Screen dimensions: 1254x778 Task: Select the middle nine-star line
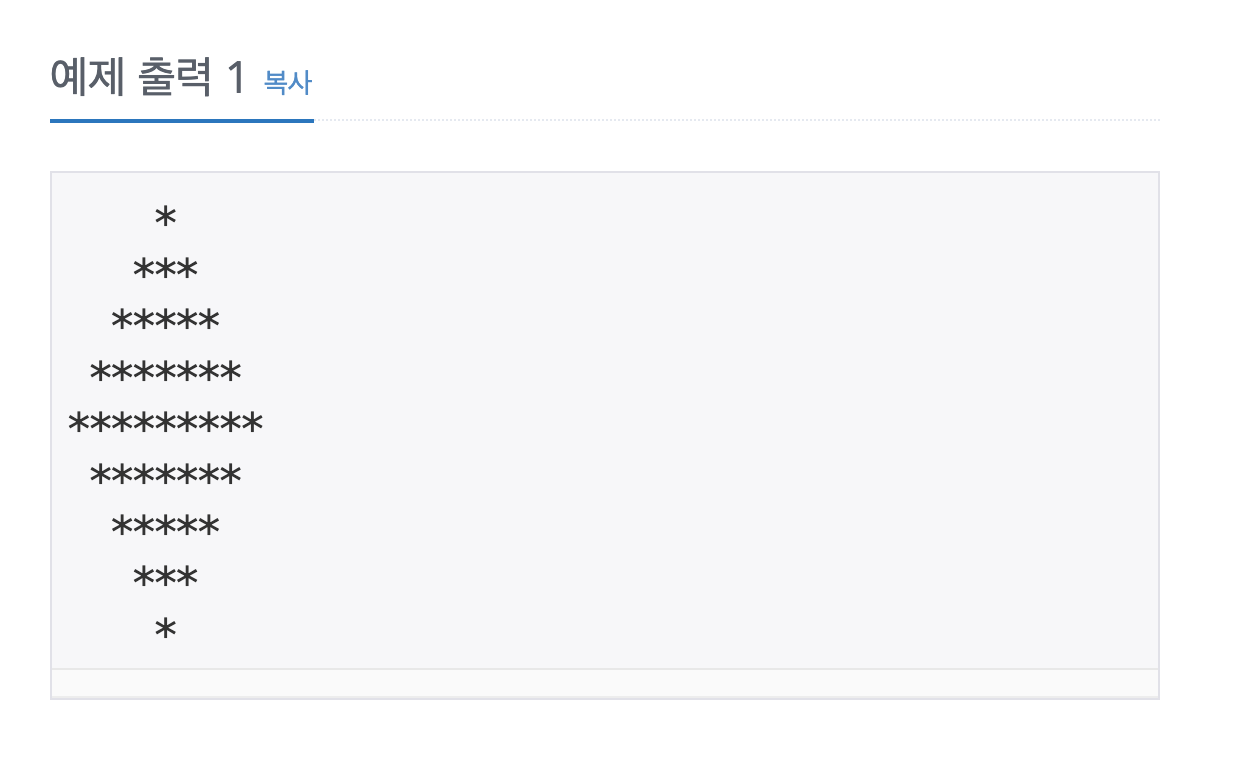pos(165,422)
